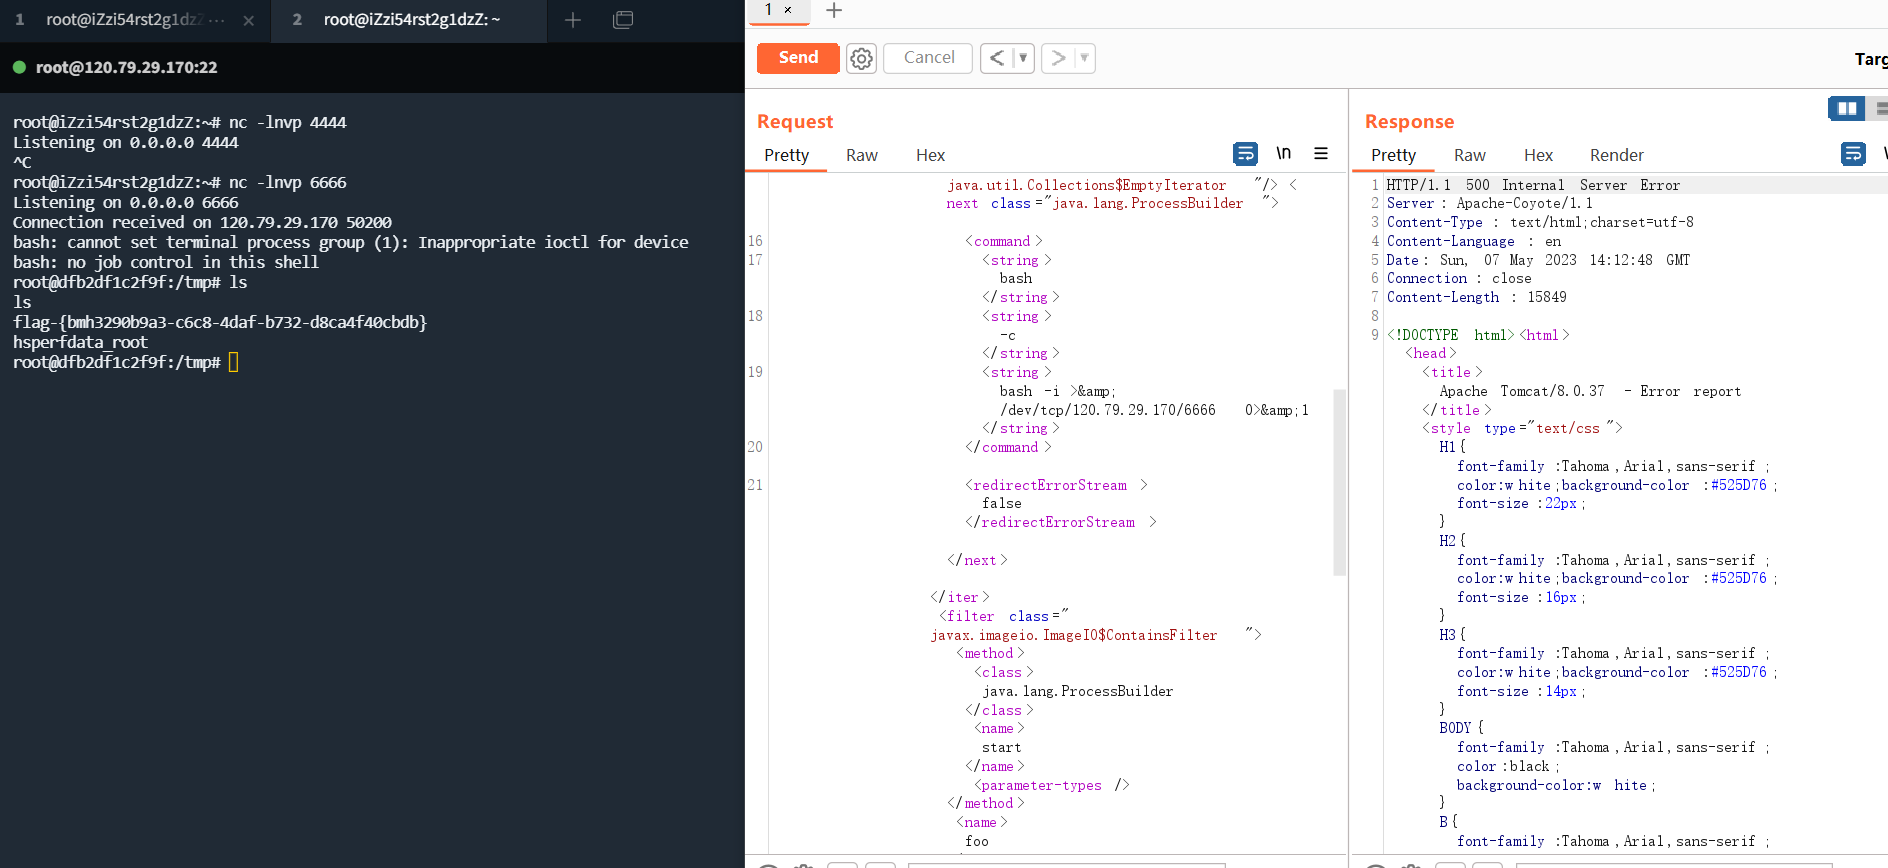Click 'nc -lnvp 4444' command line
The height and width of the screenshot is (868, 1888).
pos(180,122)
